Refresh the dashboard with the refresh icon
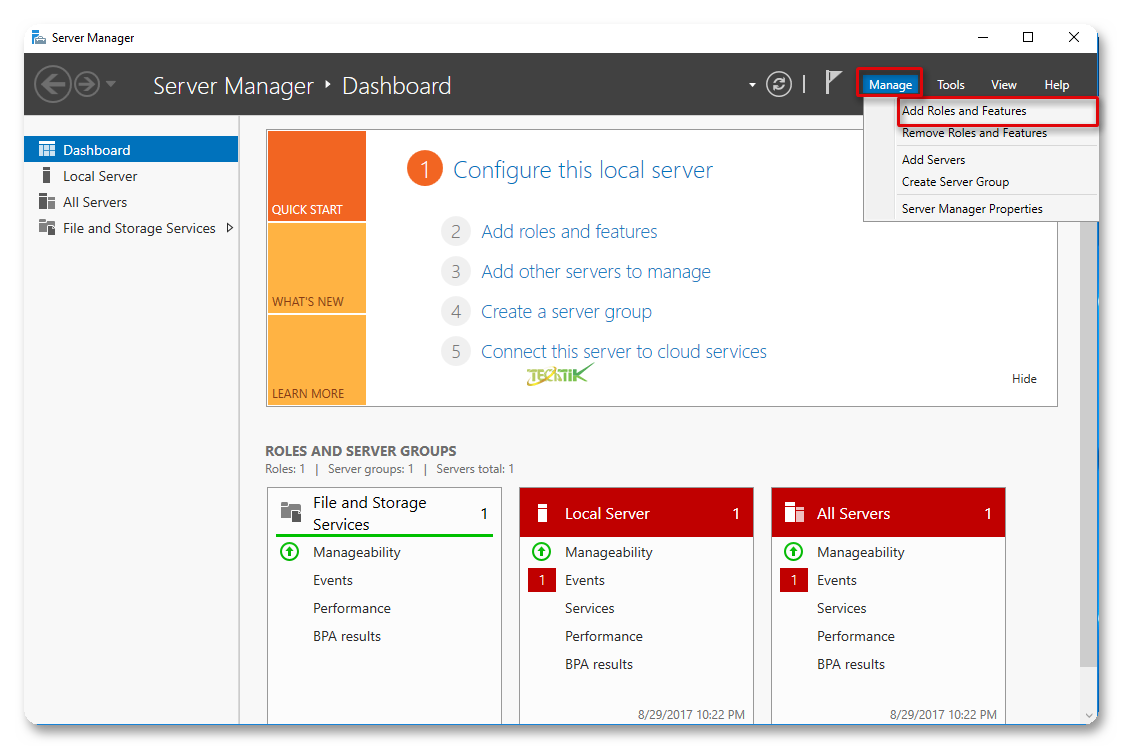The image size is (1123, 749). (779, 85)
